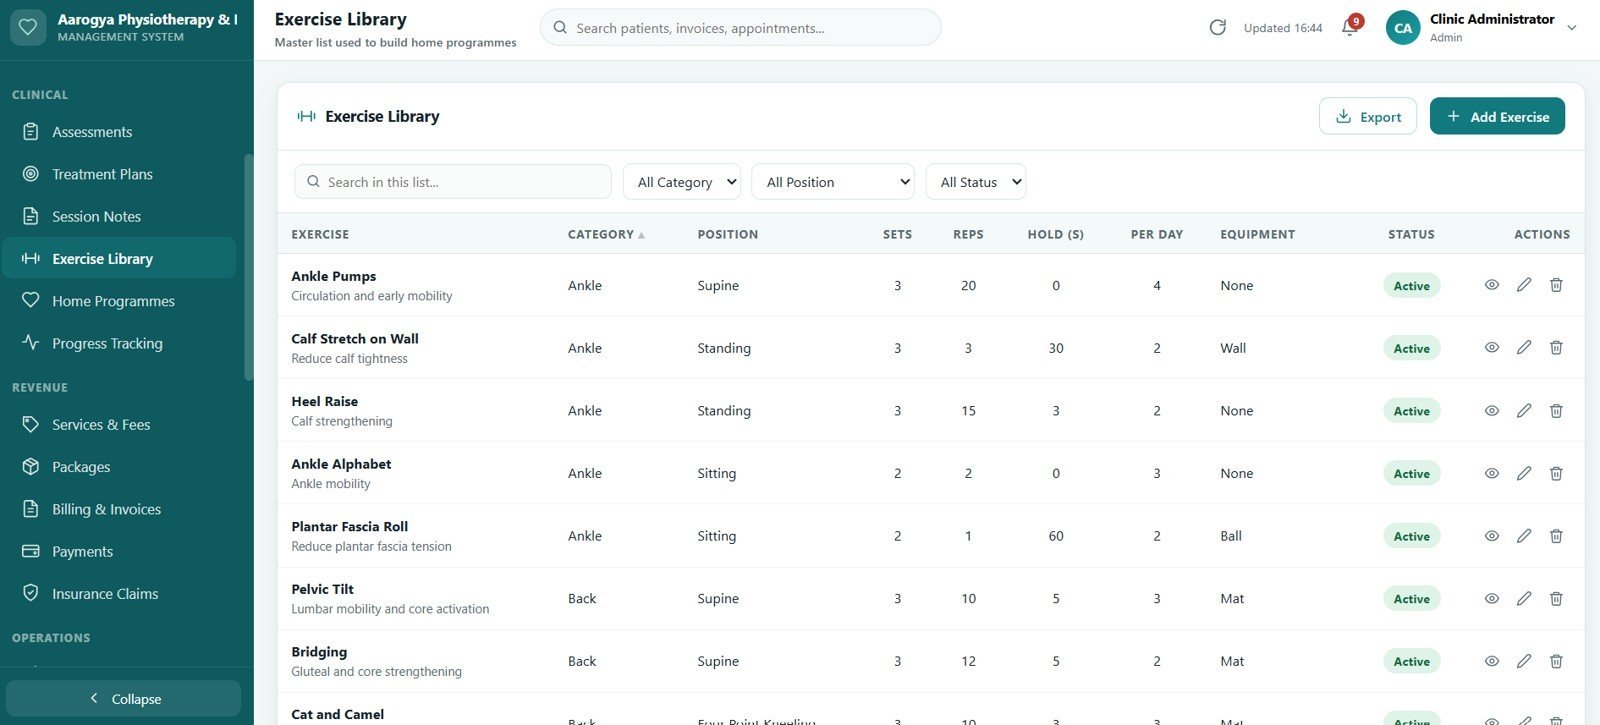Click the Active badge for Heel Raise
This screenshot has width=1600, height=725.
tap(1411, 411)
